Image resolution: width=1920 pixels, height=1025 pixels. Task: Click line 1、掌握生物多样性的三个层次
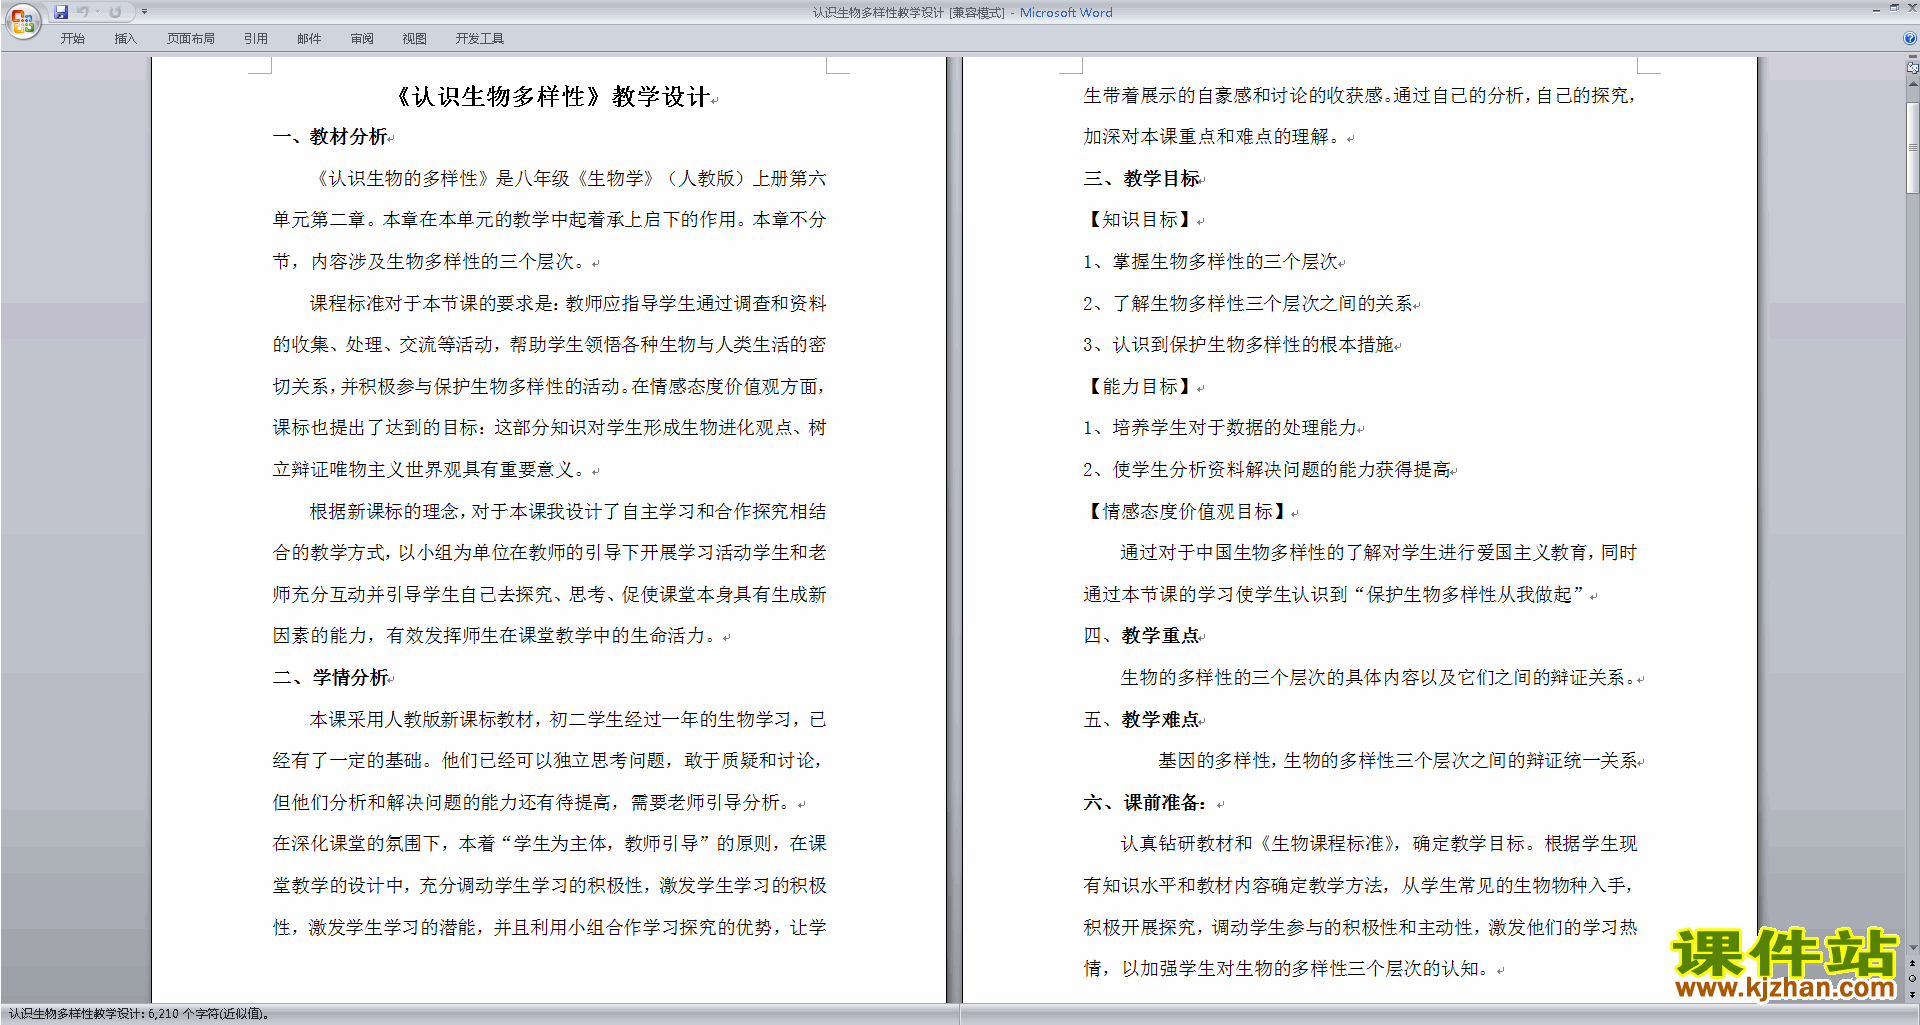click(x=1210, y=262)
